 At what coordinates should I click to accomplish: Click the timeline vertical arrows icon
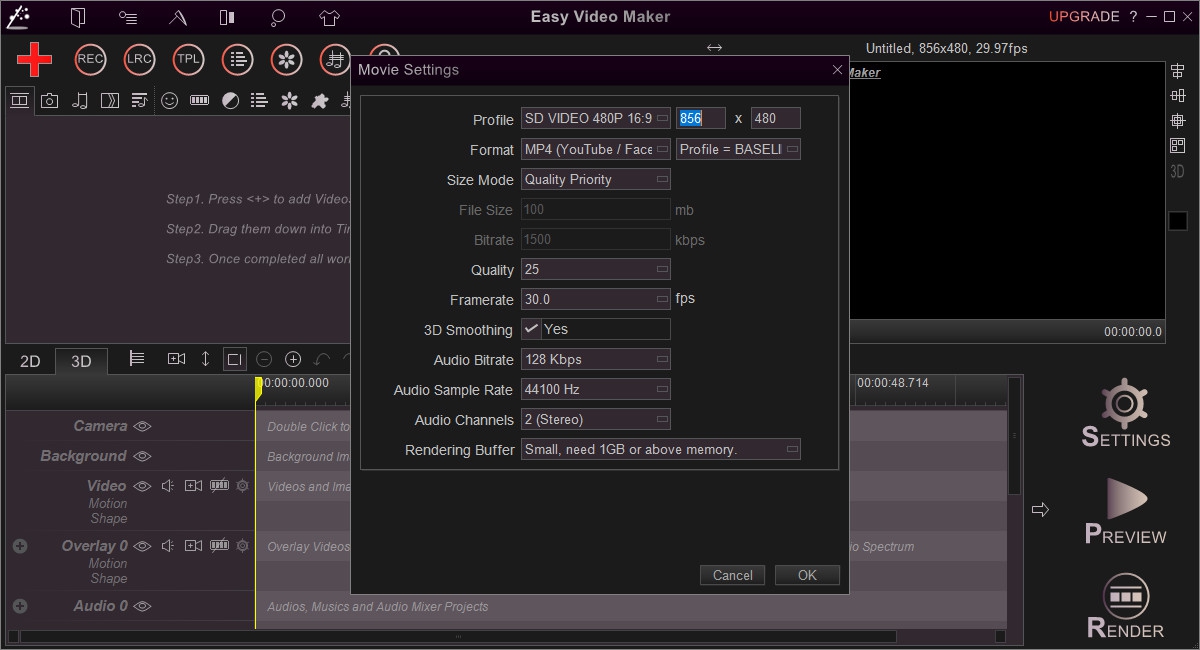coord(205,358)
